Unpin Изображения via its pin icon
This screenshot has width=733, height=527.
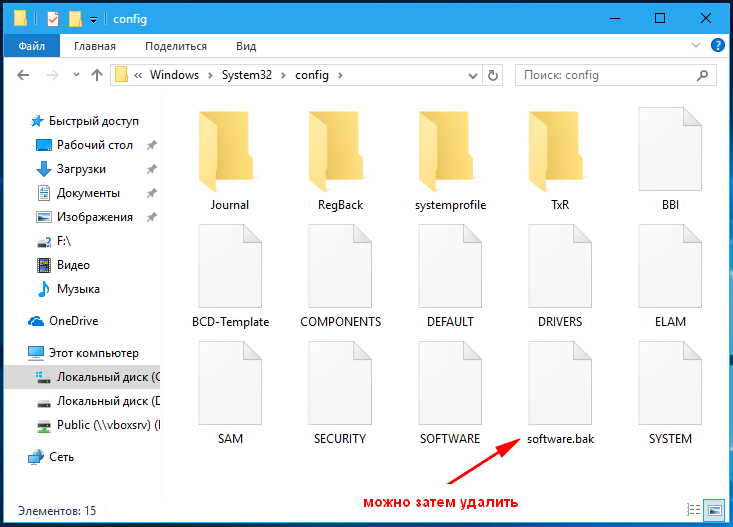(151, 217)
